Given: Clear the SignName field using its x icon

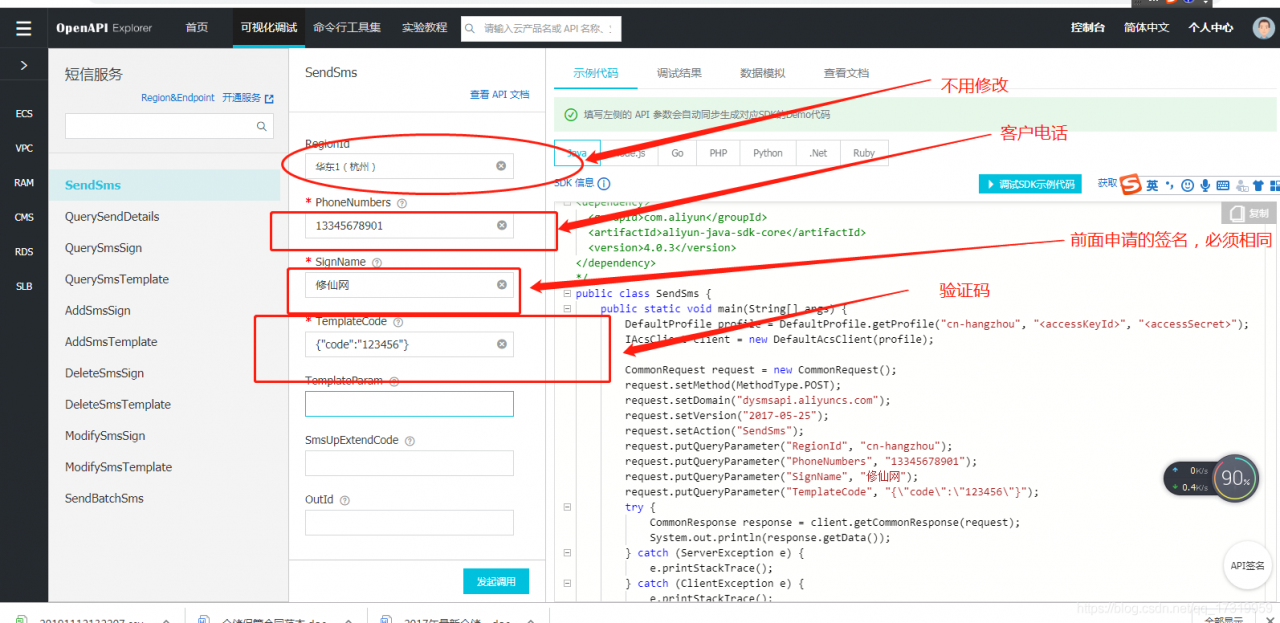Looking at the screenshot, I should point(502,285).
